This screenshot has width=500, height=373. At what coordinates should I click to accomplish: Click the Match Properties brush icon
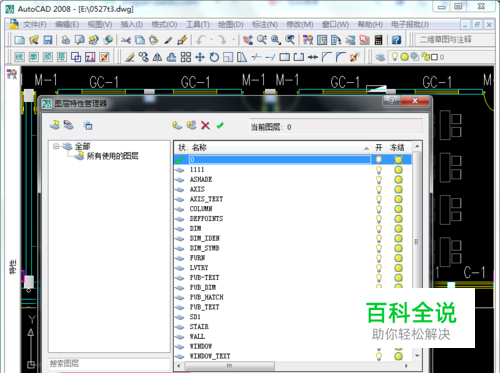(169, 40)
